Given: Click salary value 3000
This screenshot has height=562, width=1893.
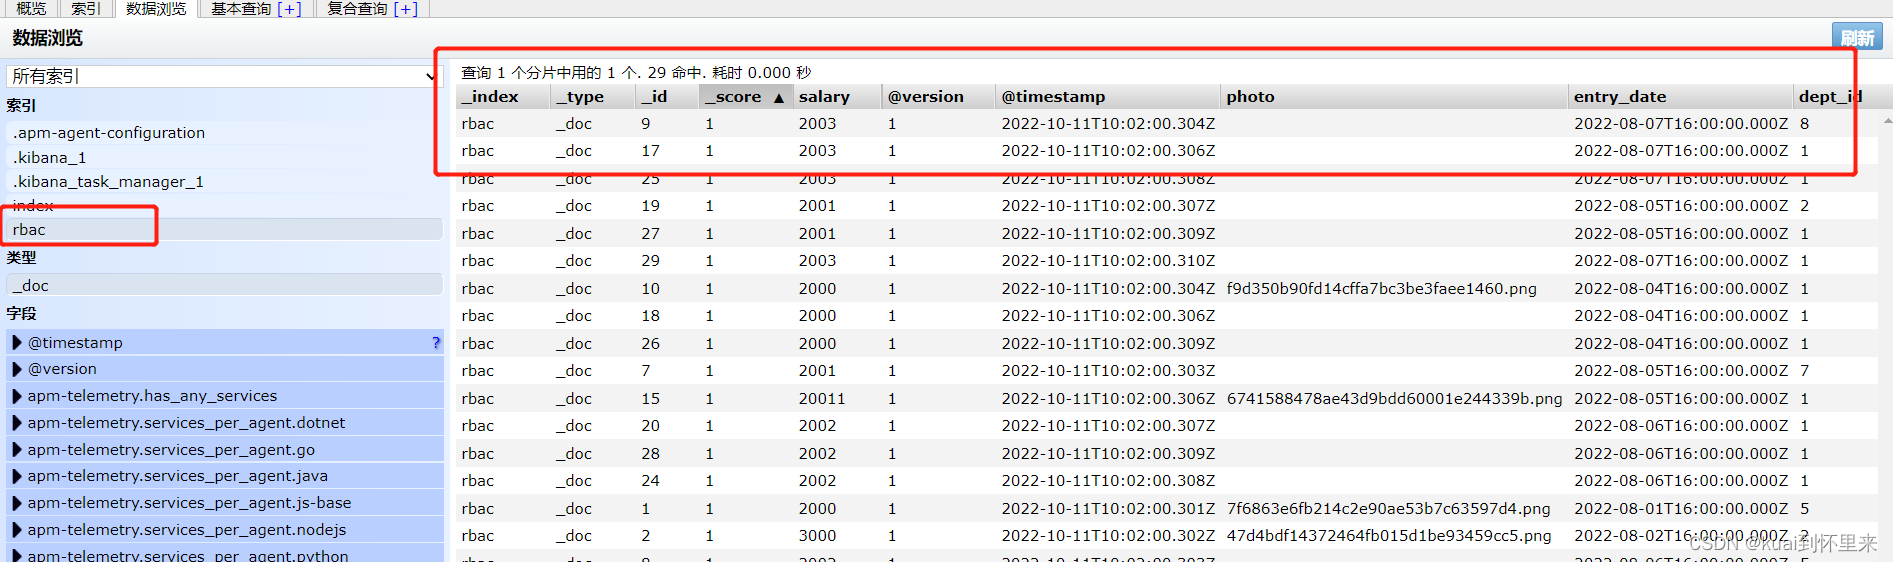Looking at the screenshot, I should click(817, 536).
